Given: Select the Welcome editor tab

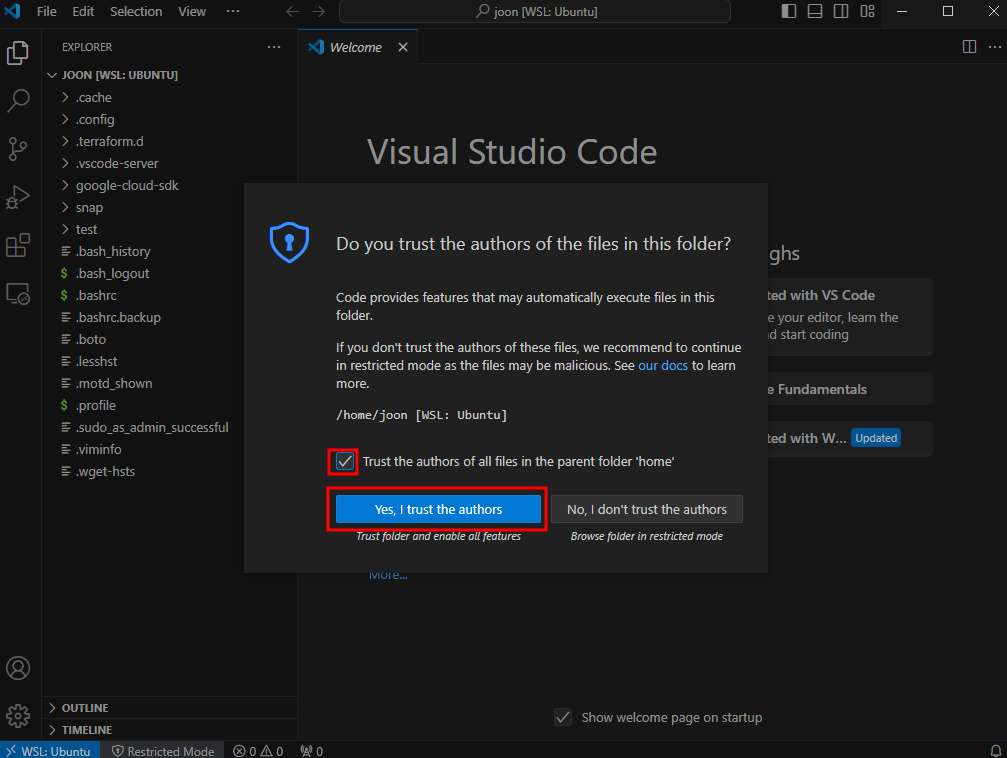Looking at the screenshot, I should click(x=356, y=47).
